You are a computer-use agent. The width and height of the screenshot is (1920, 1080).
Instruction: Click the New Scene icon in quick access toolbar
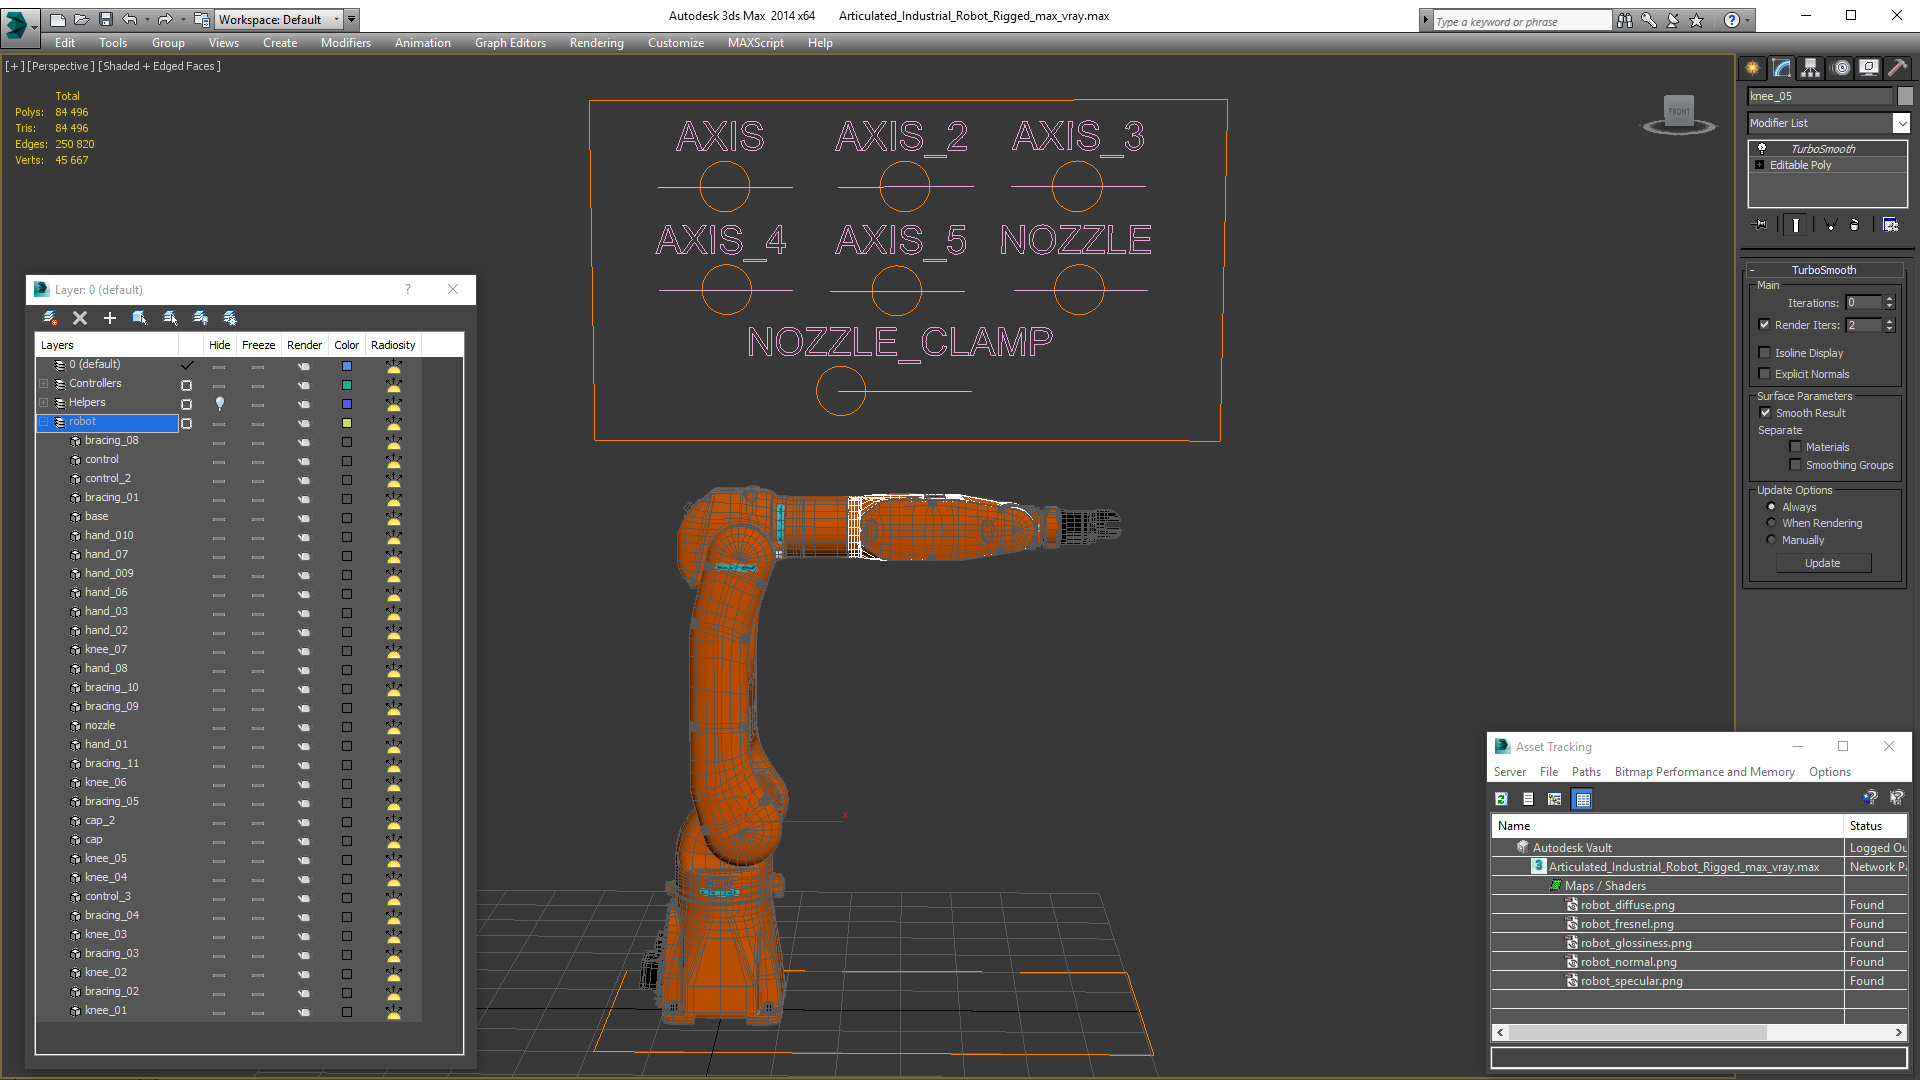[x=58, y=19]
